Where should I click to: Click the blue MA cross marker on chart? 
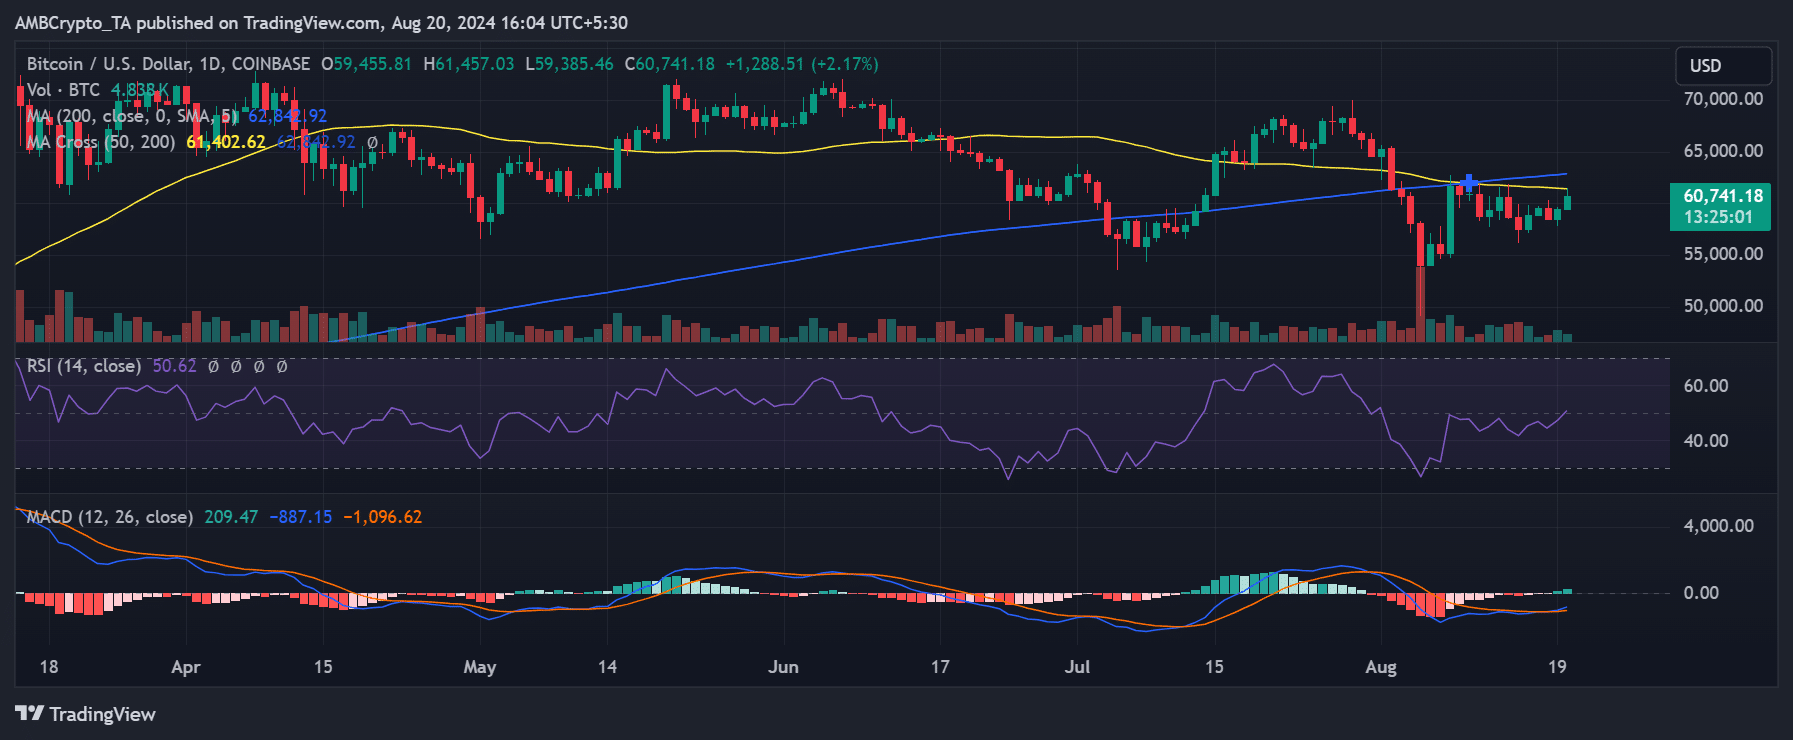coord(1468,183)
